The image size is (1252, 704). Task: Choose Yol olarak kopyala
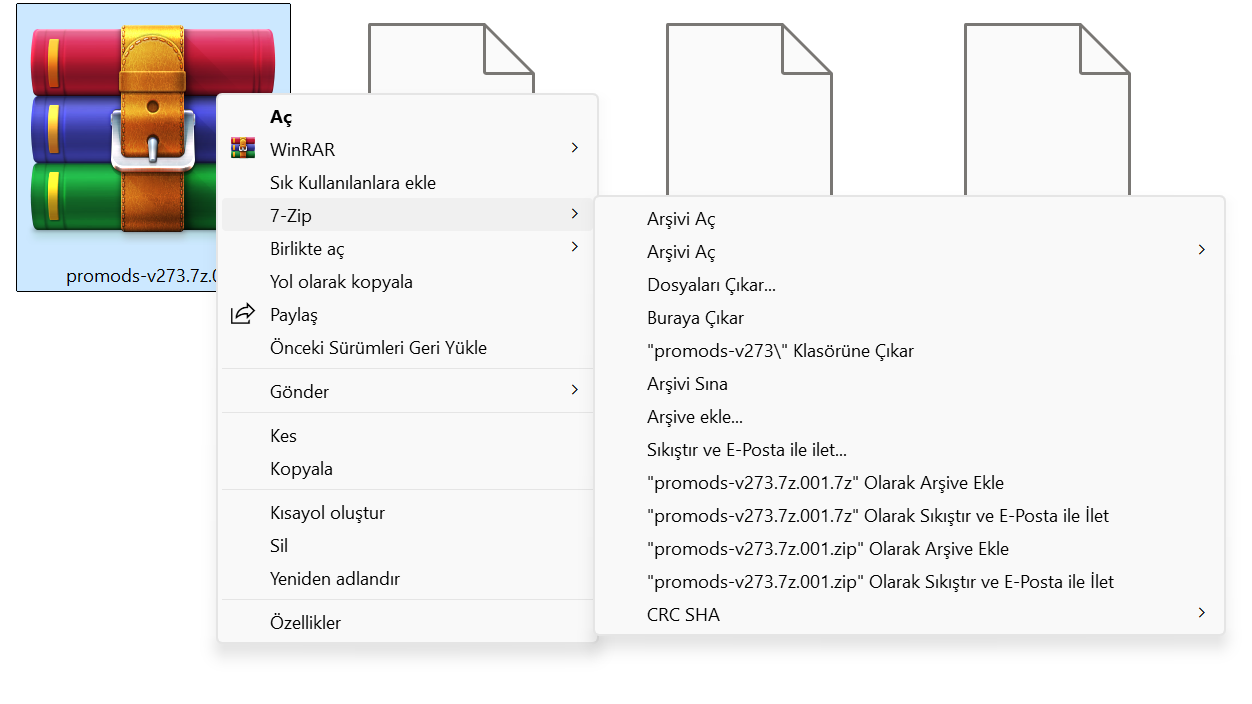pyautogui.click(x=341, y=282)
